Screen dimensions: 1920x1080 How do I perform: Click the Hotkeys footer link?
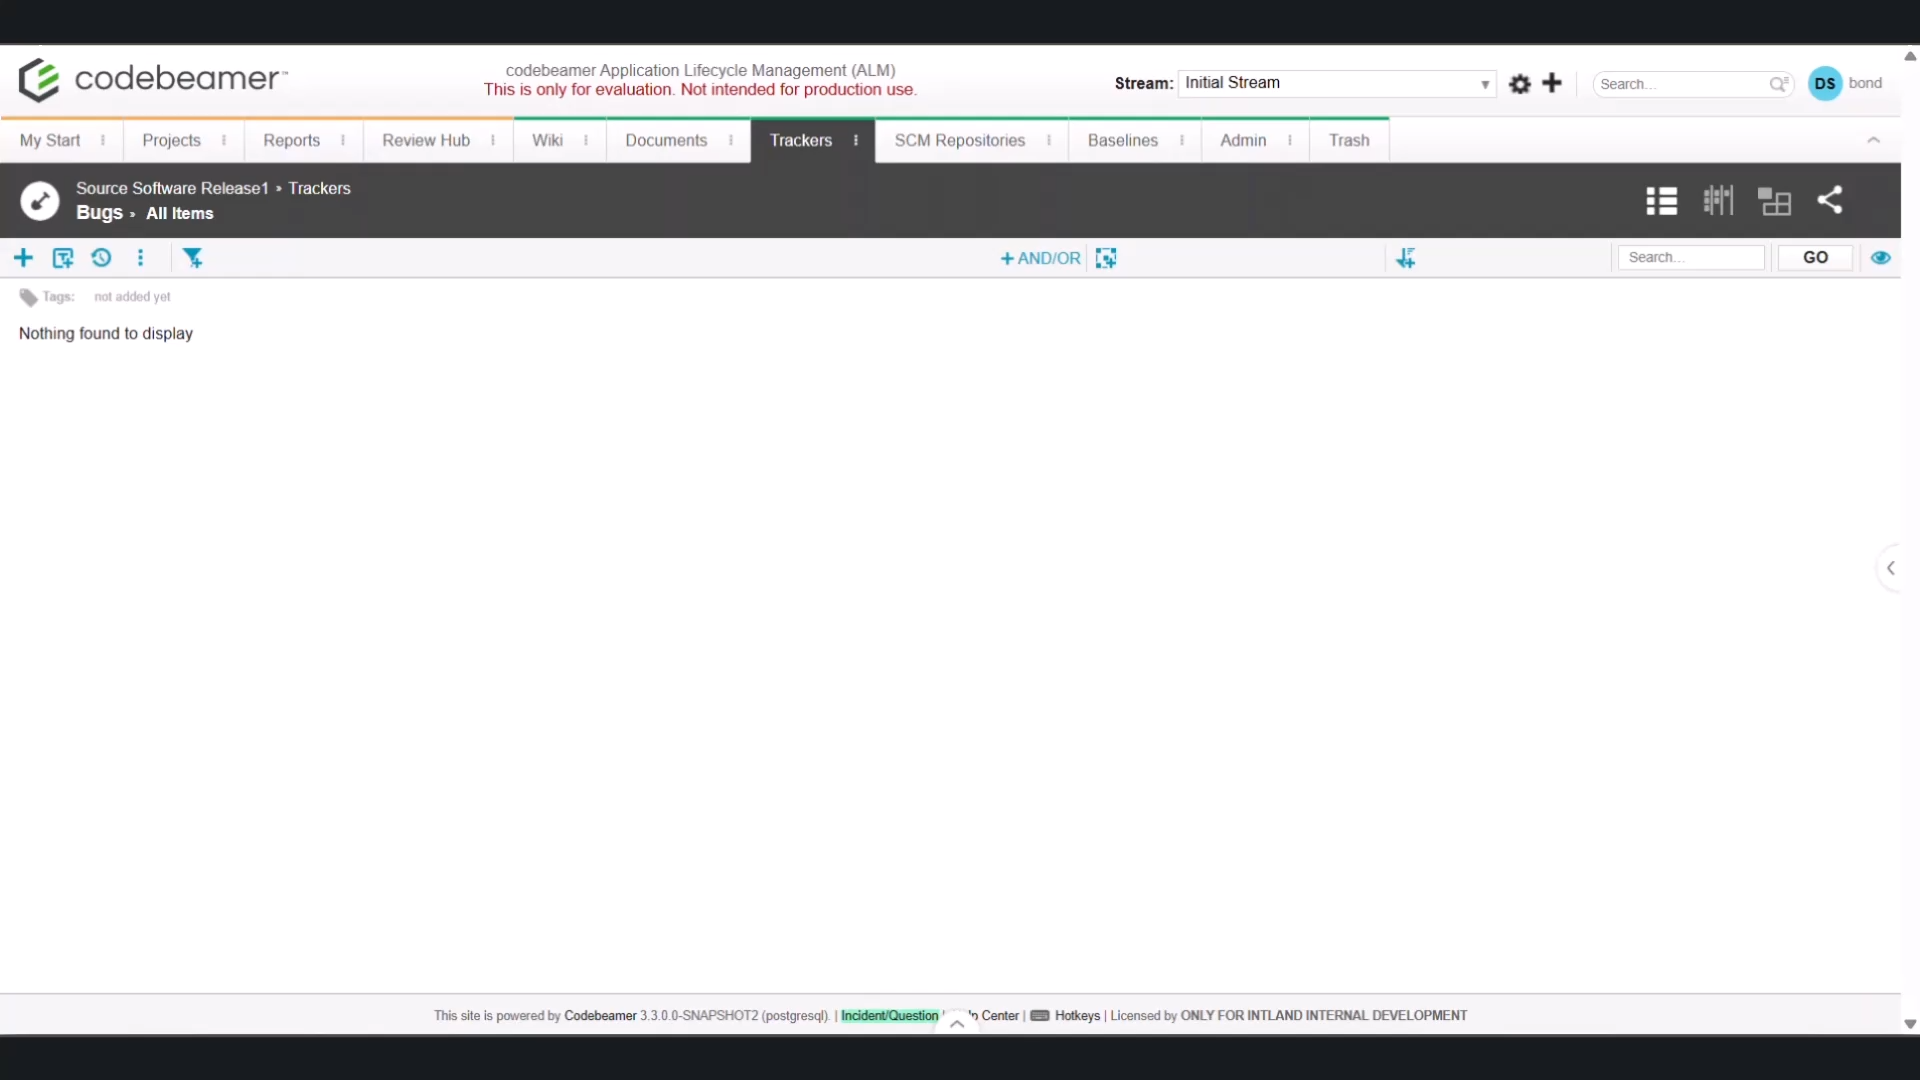click(x=1077, y=1016)
